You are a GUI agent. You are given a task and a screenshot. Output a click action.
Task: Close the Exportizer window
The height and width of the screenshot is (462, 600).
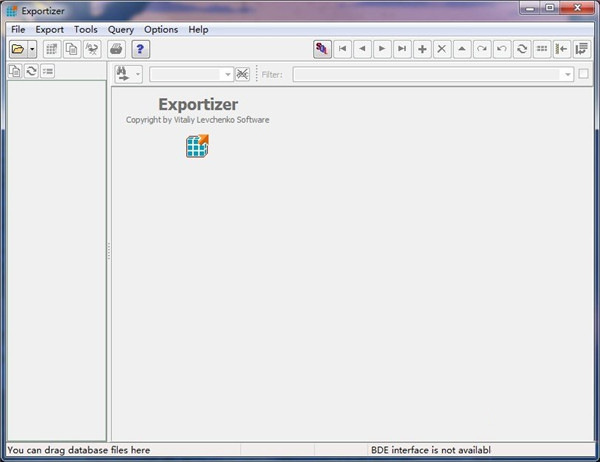tap(577, 8)
